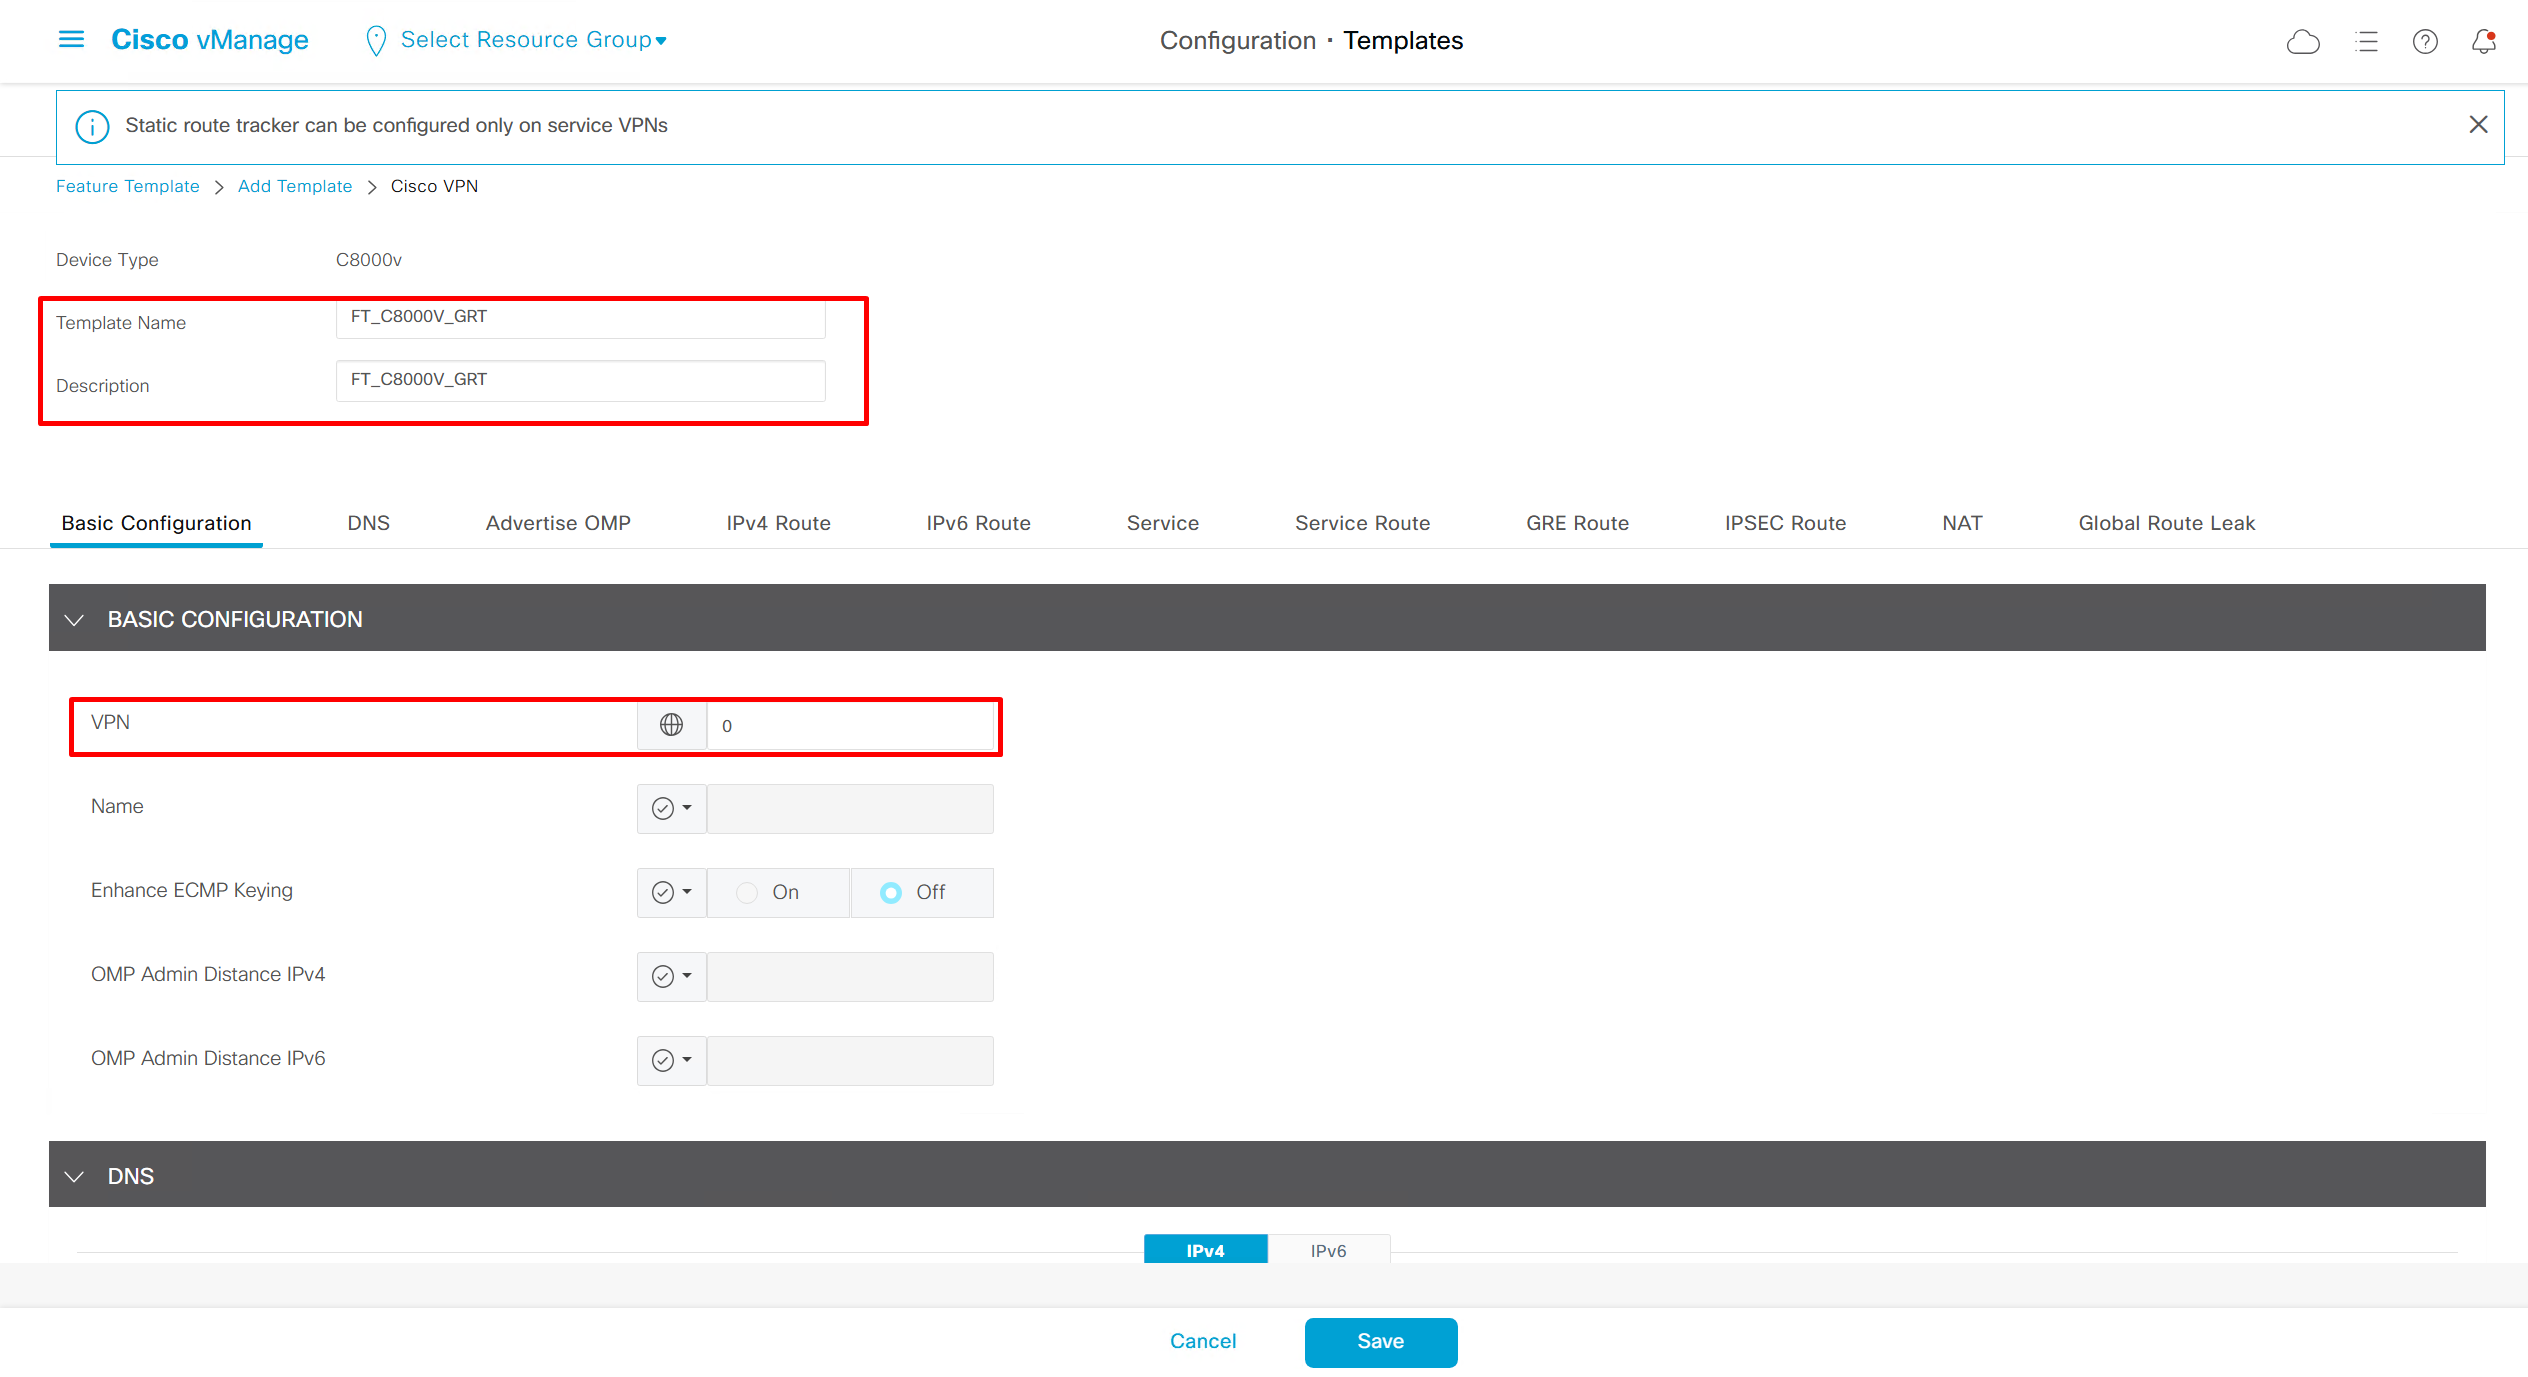Collapse the BASIC CONFIGURATION section
The image size is (2528, 1377).
click(74, 620)
